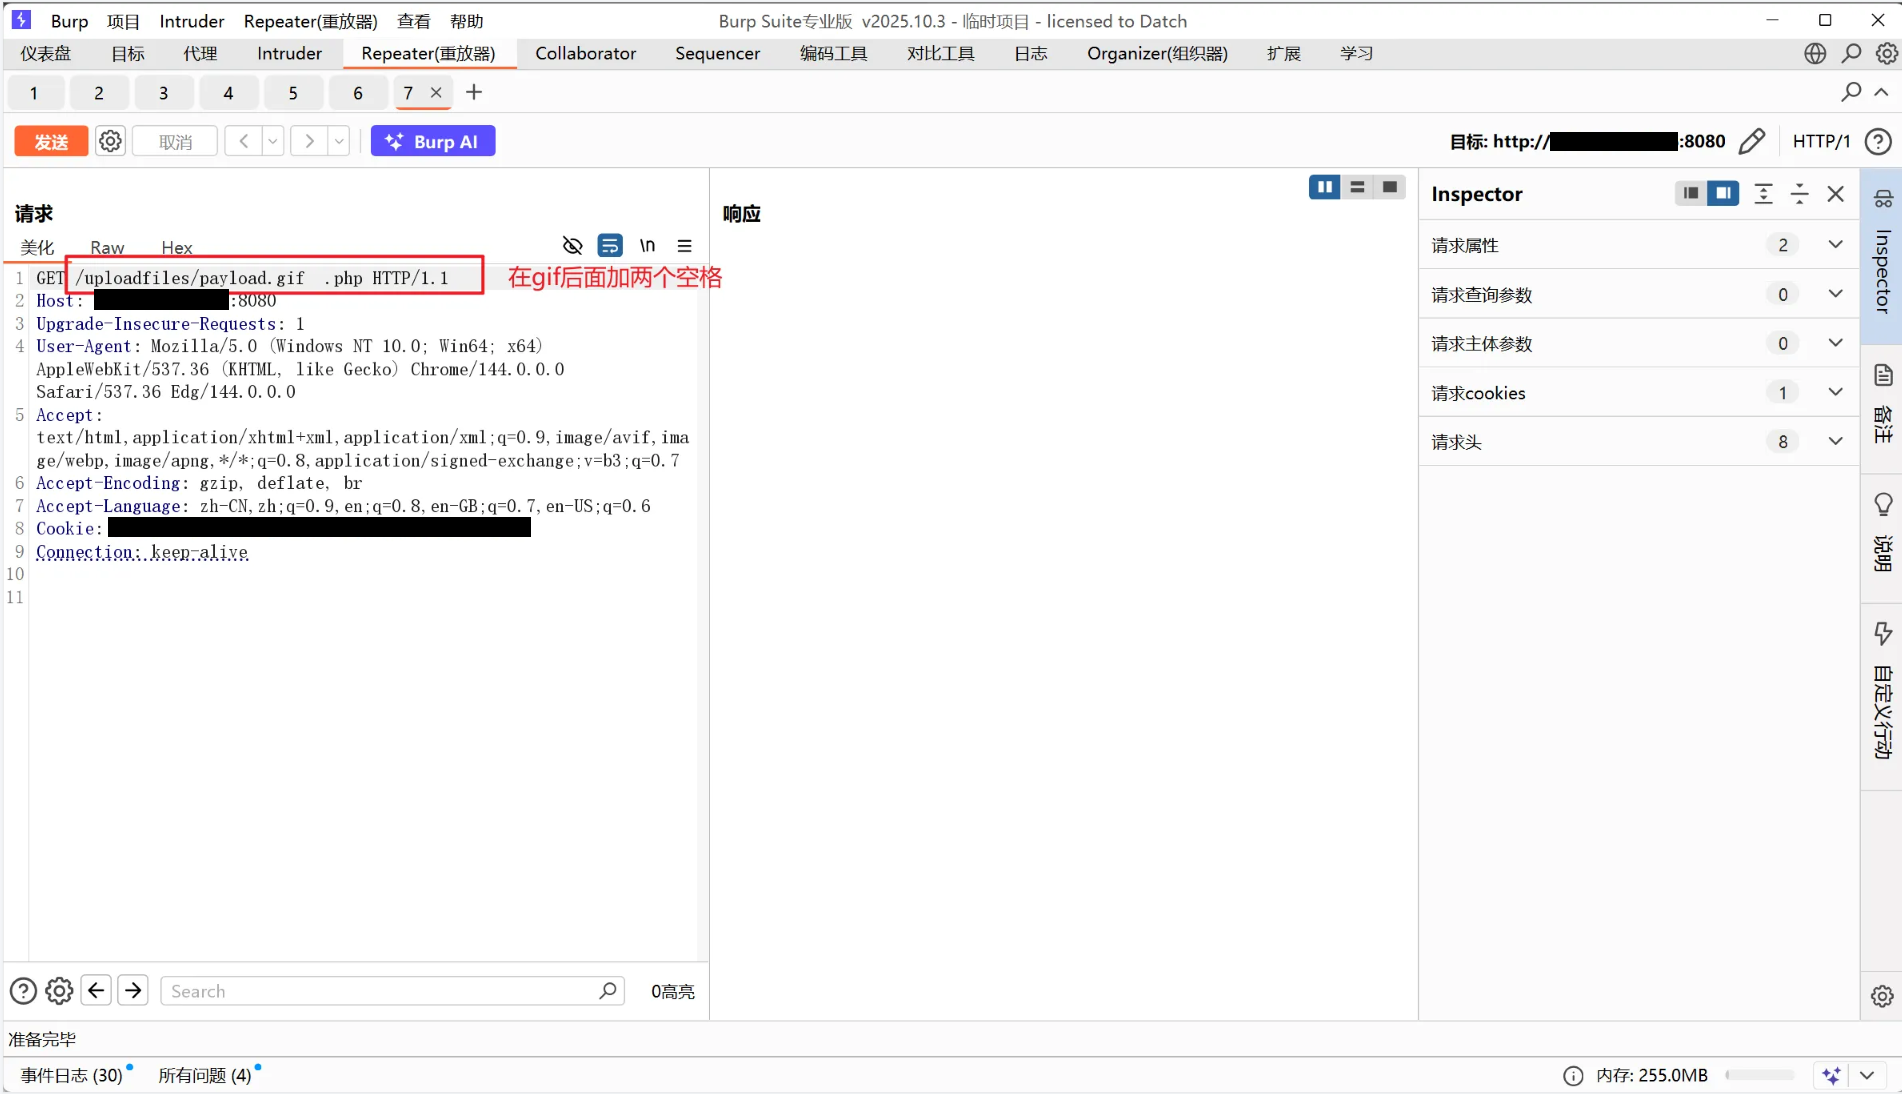Click the Burp AI sparkle icon in status bar
The image size is (1902, 1094).
click(1831, 1076)
